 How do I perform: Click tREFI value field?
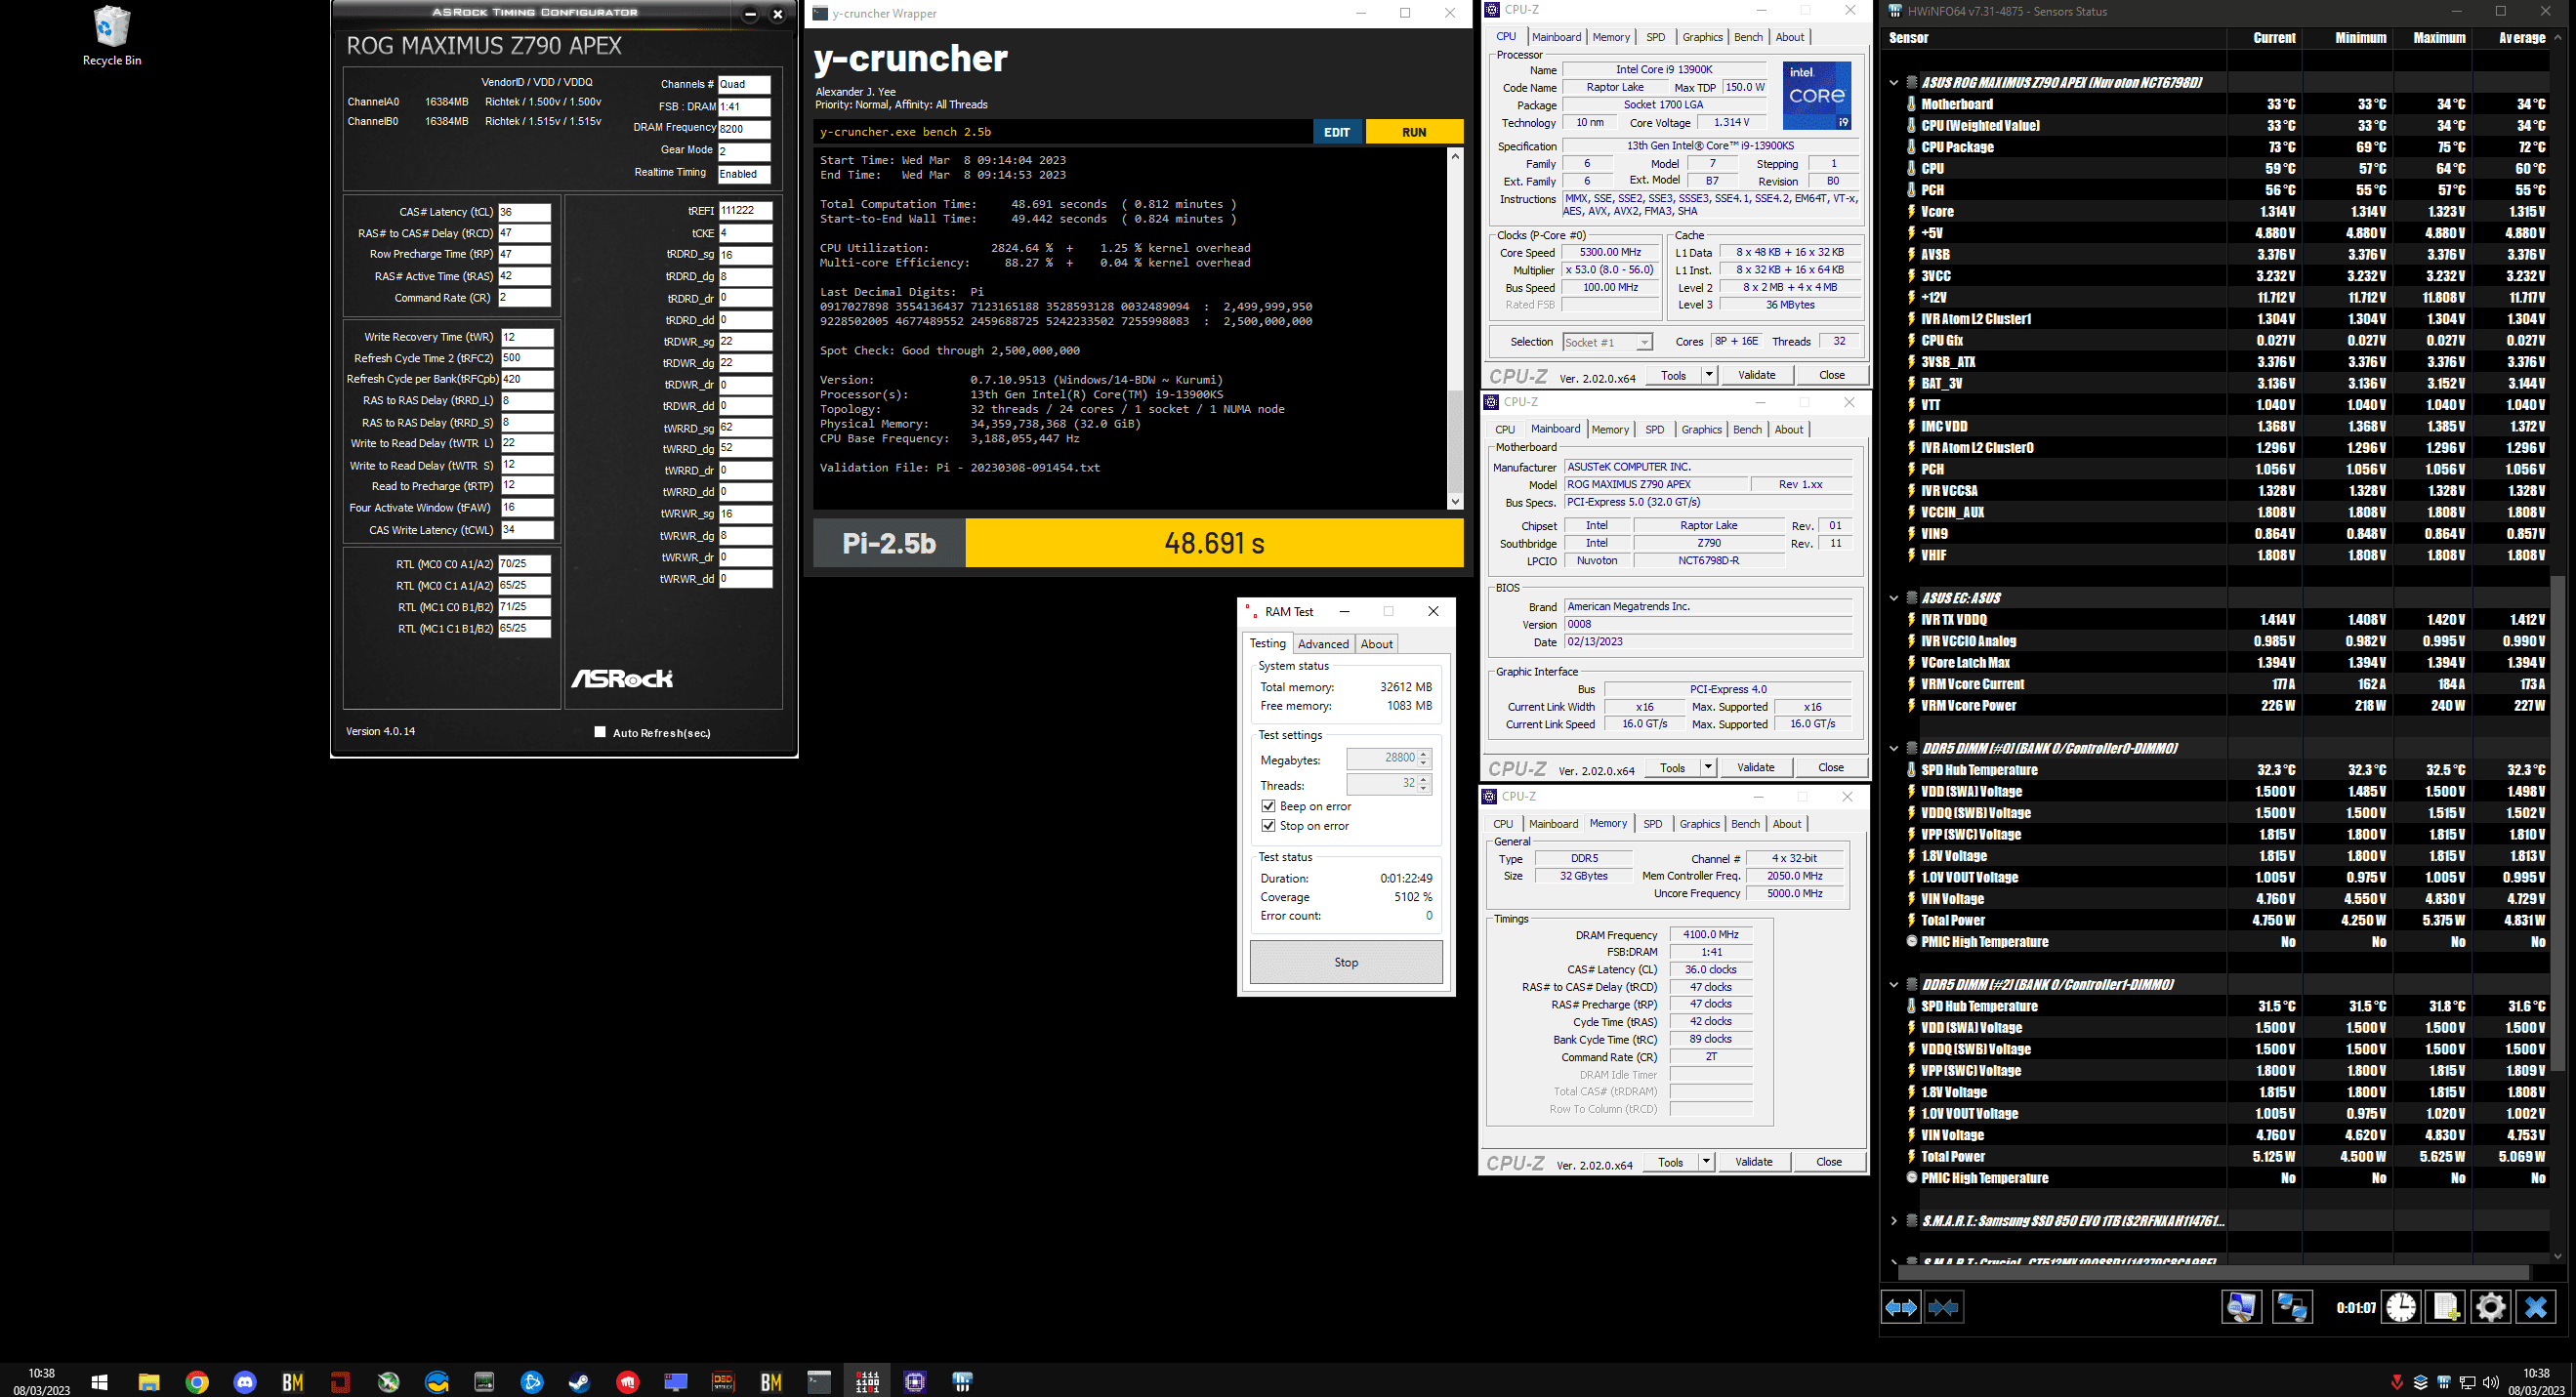pyautogui.click(x=745, y=211)
